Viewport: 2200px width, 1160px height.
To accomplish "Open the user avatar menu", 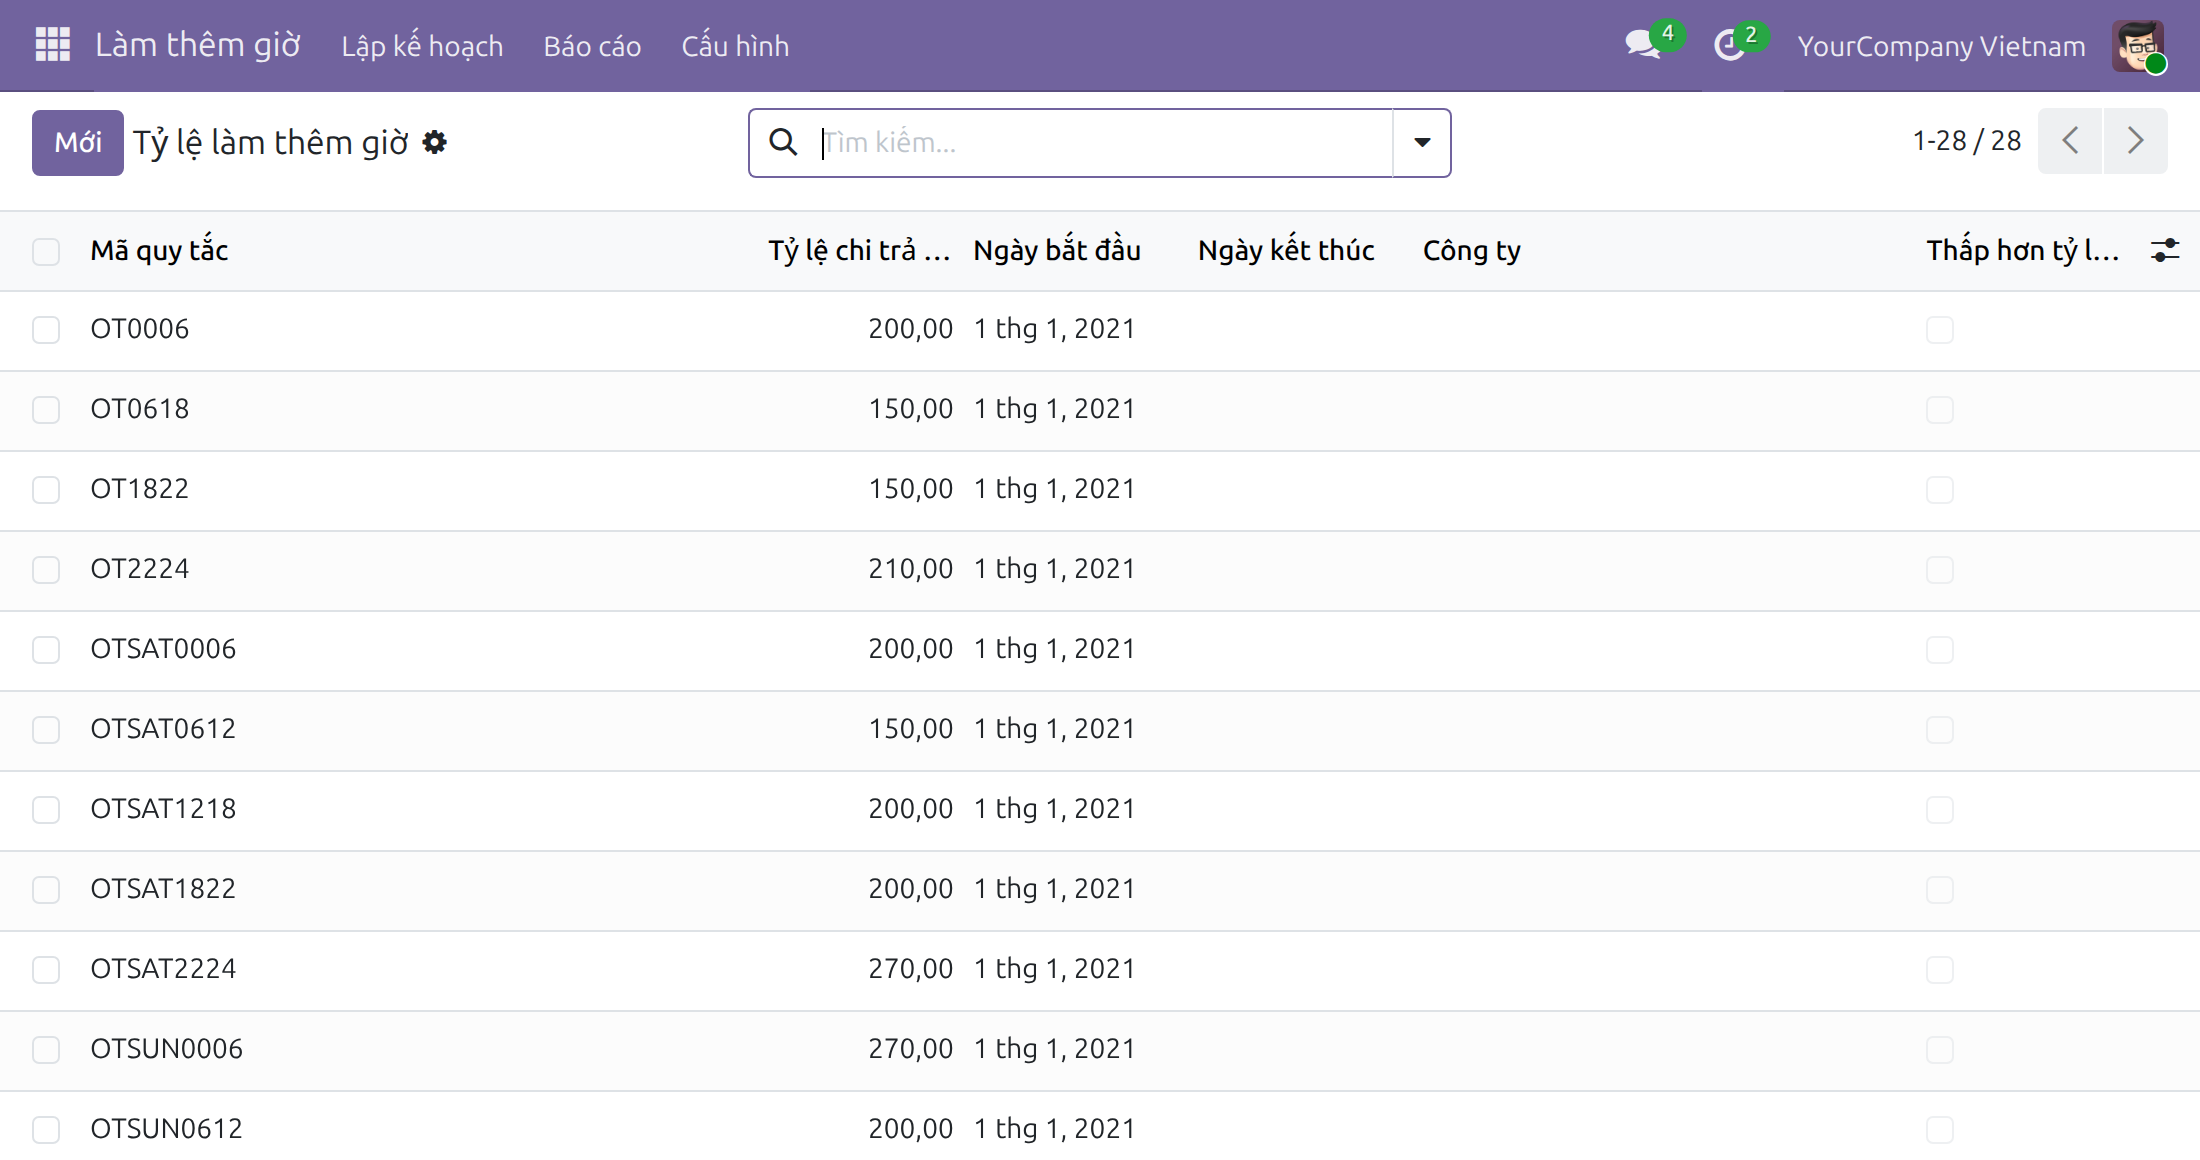I will [x=2138, y=46].
